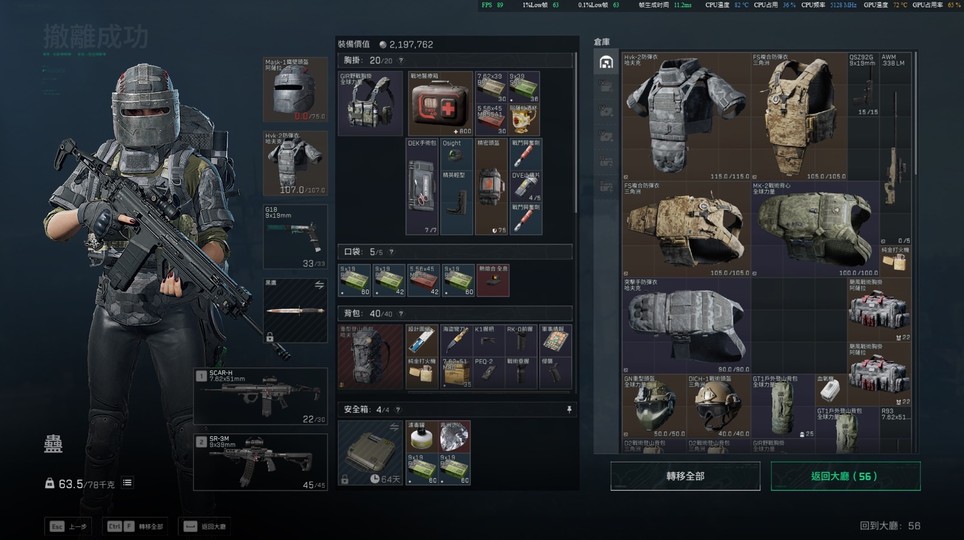Select the GN heavy helmet in the warehouse
The image size is (964, 540).
click(654, 406)
